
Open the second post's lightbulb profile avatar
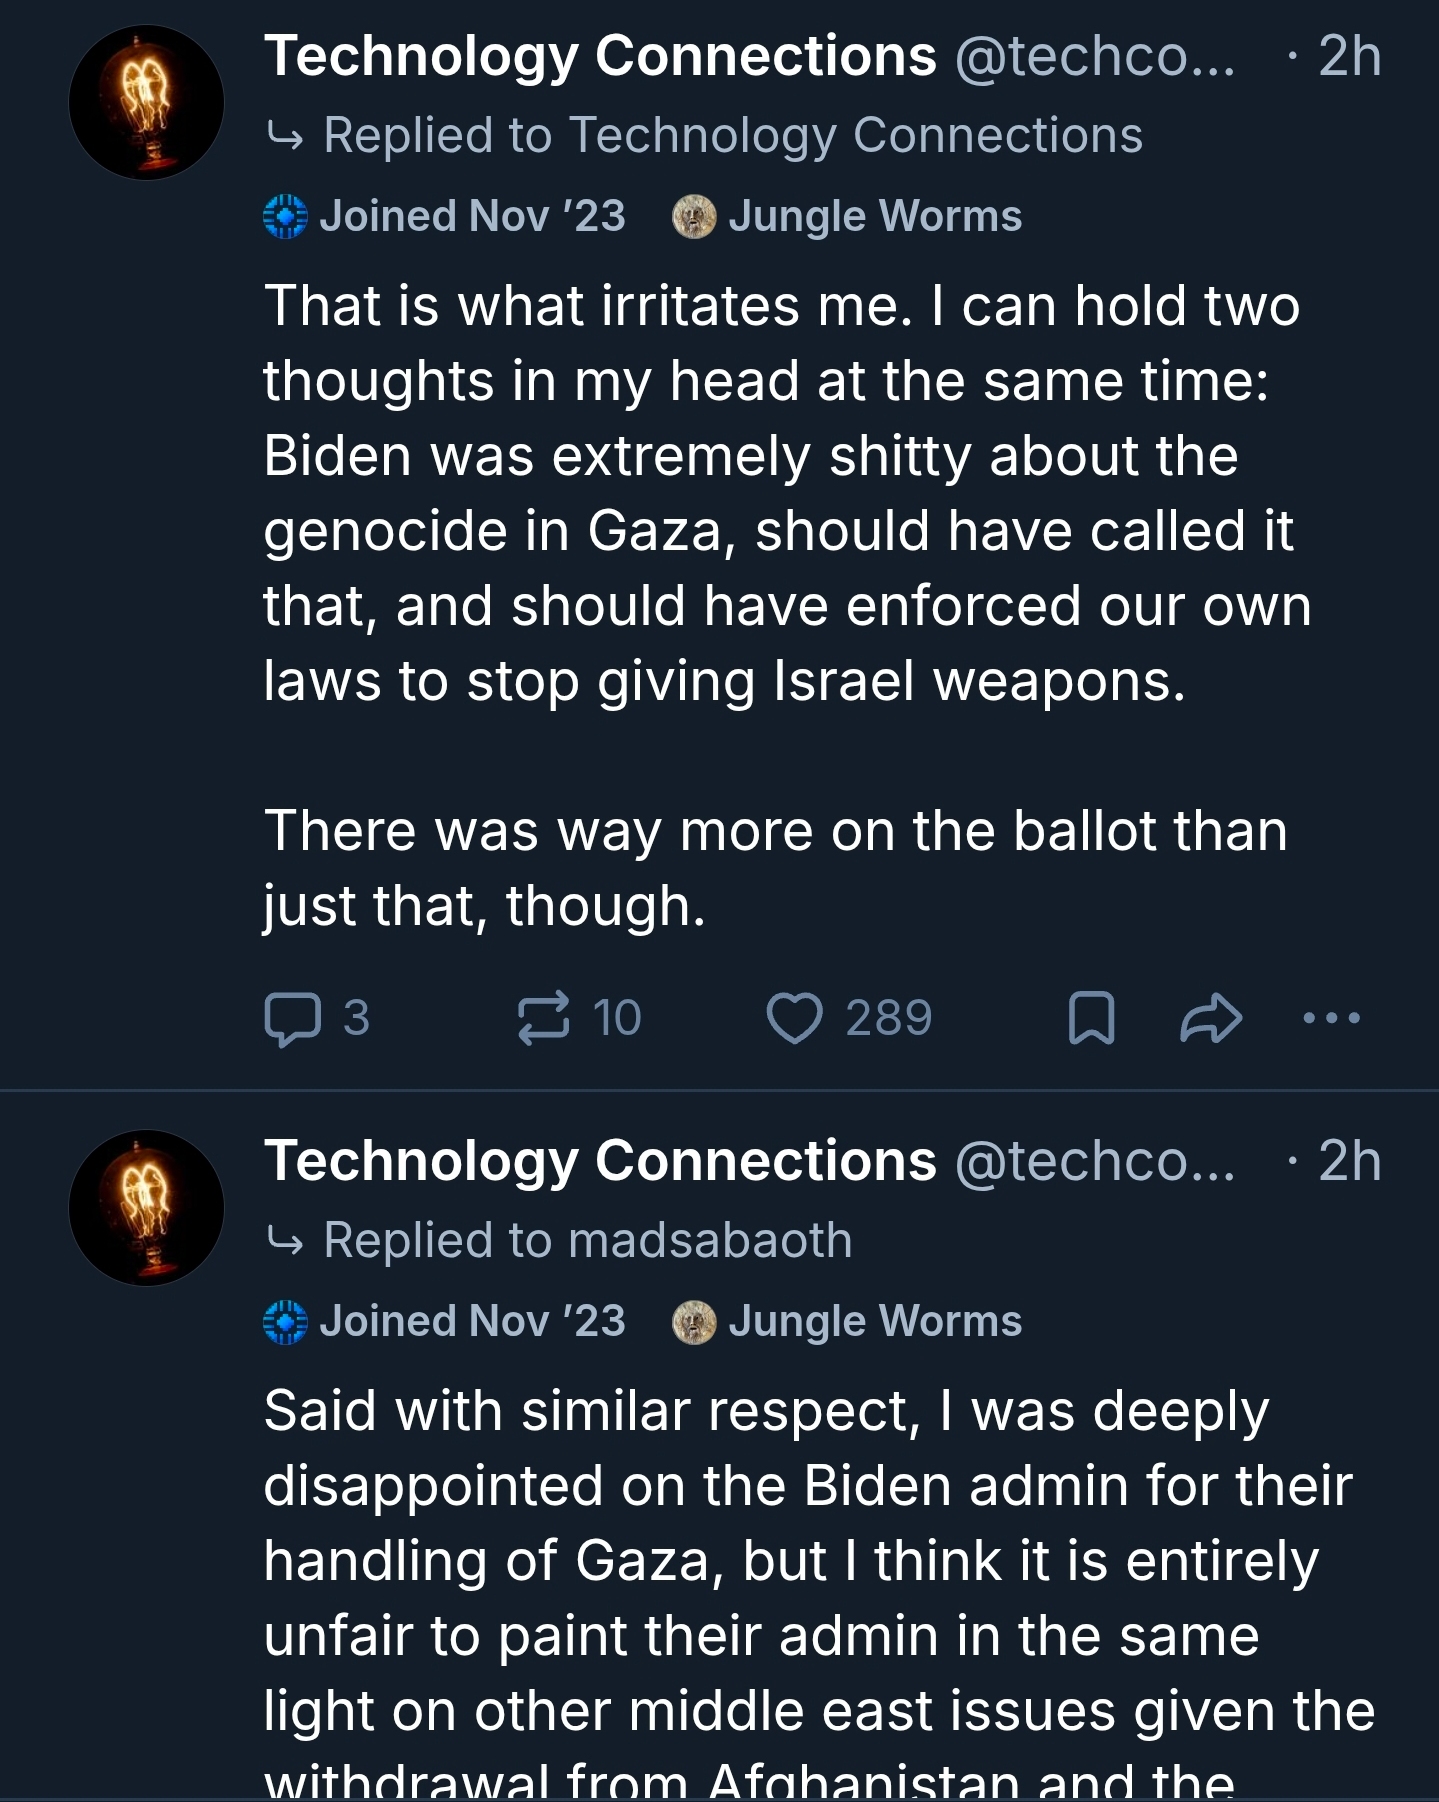coord(146,1208)
